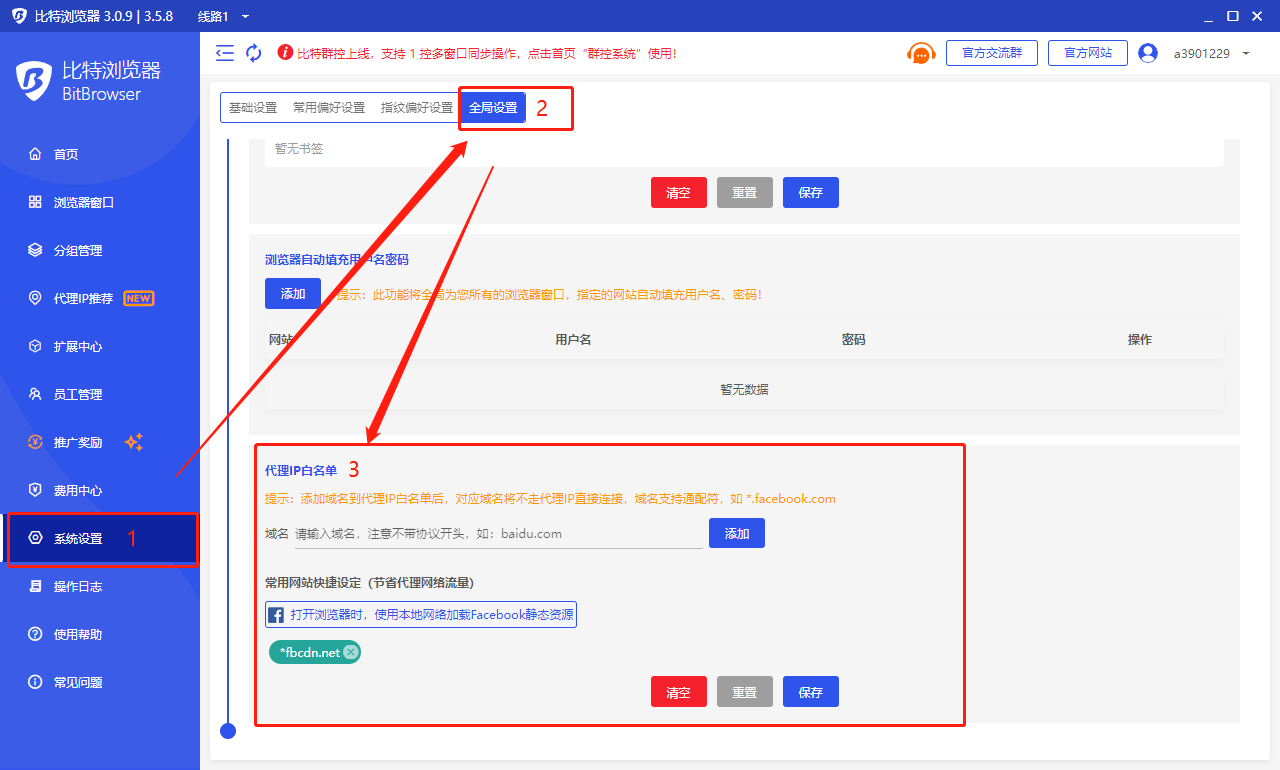Open 浏览器窗口 in sidebar
This screenshot has height=770, width=1280.
point(83,202)
